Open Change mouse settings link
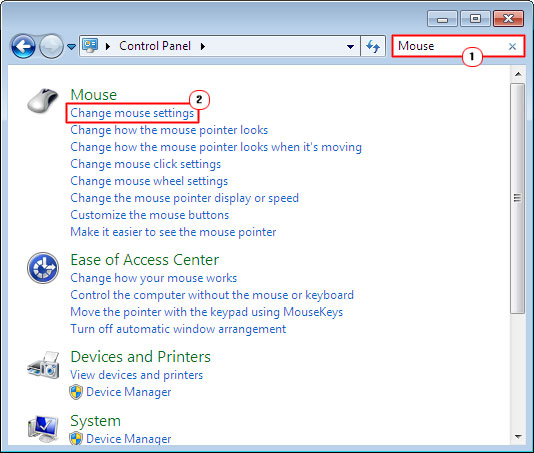534x453 pixels. point(132,113)
